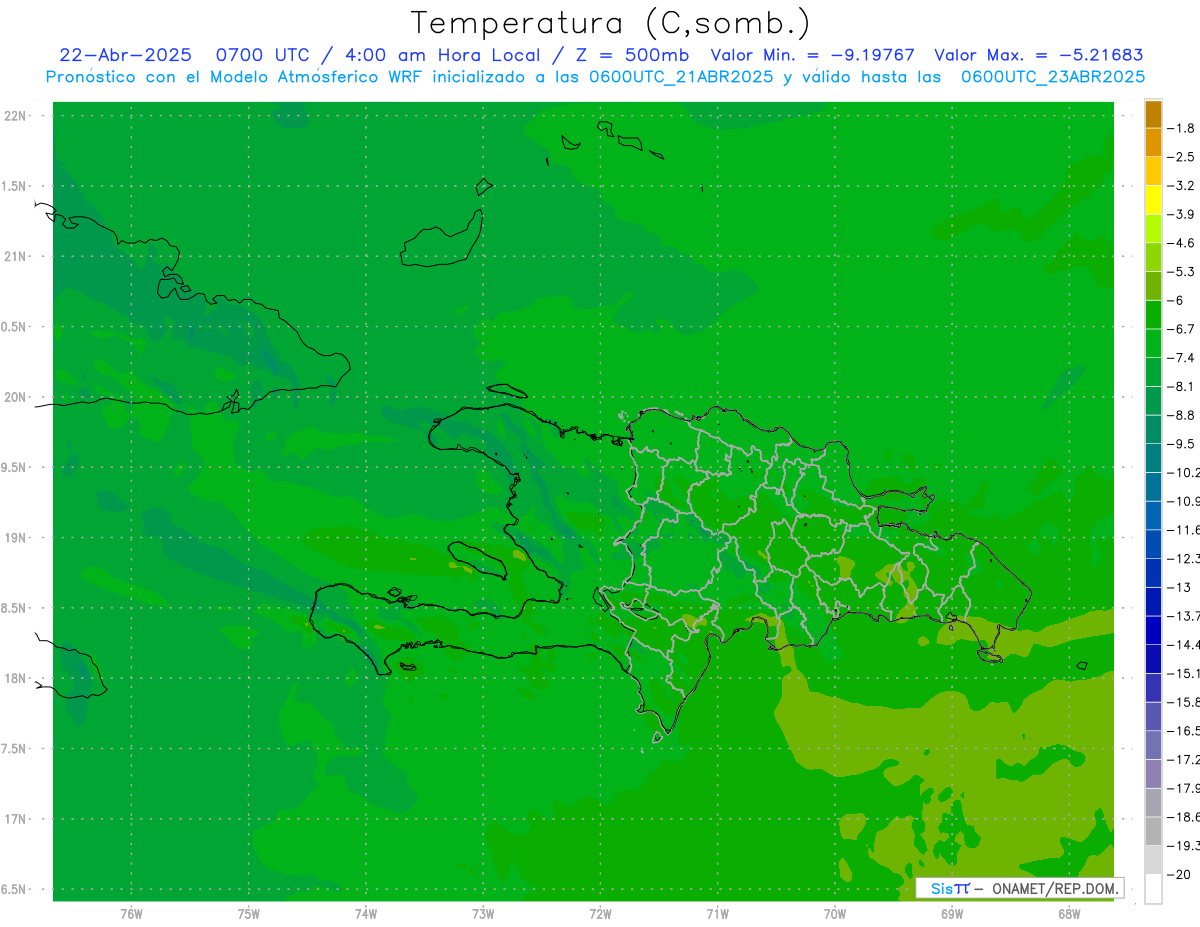
Task: Click the '74W' longitude axis label
Action: [366, 913]
